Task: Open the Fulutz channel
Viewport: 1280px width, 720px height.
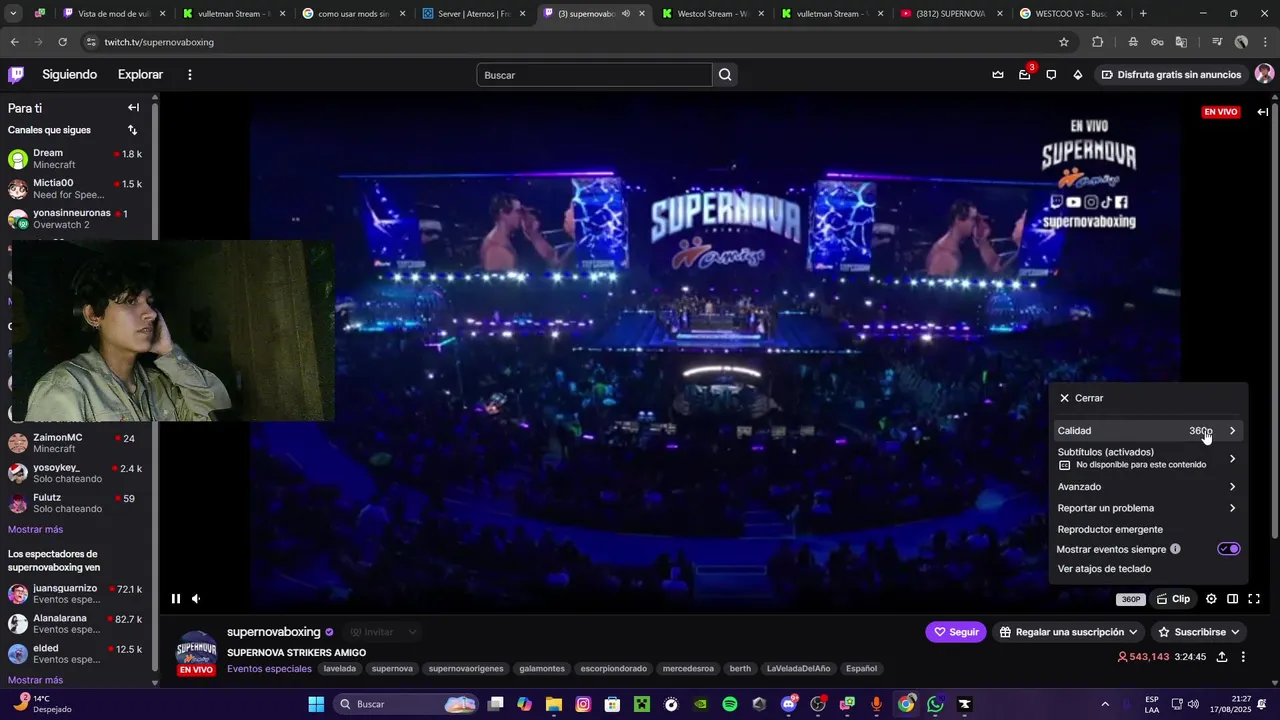Action: click(75, 503)
